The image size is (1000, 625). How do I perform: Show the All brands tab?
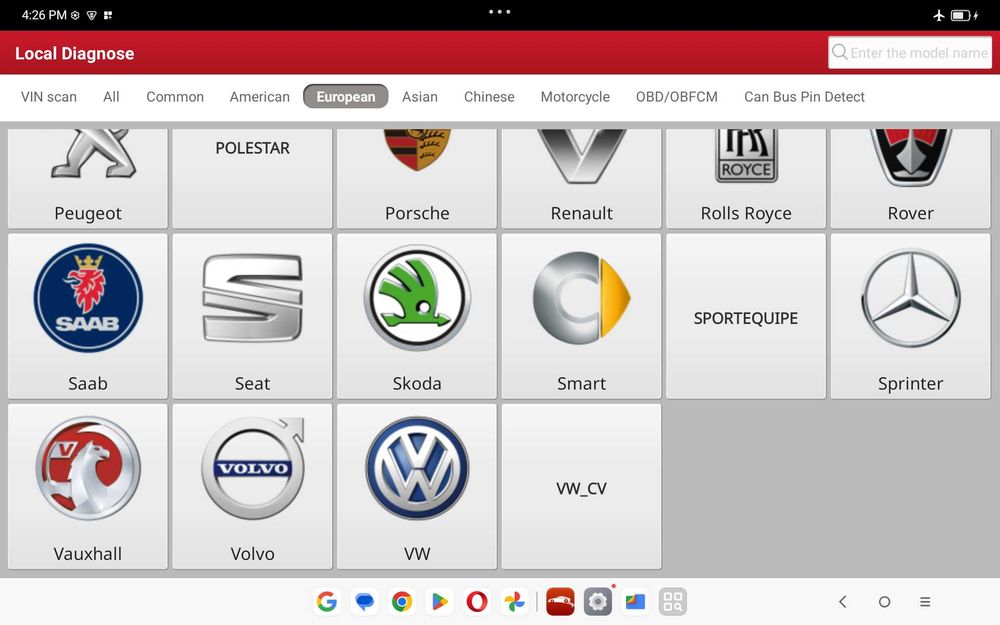(x=111, y=97)
